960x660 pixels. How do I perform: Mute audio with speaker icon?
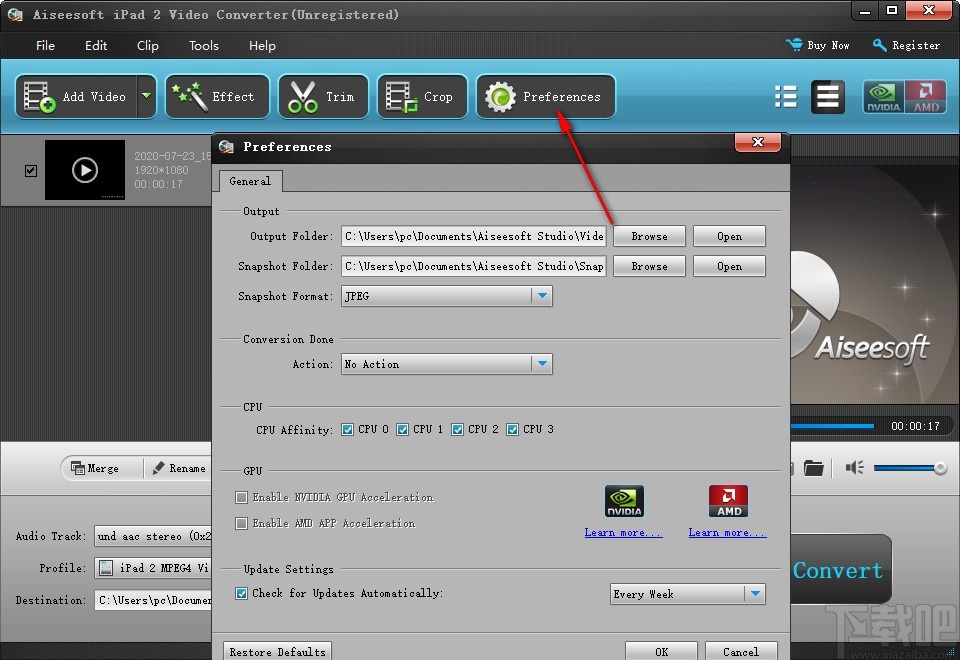click(x=855, y=468)
